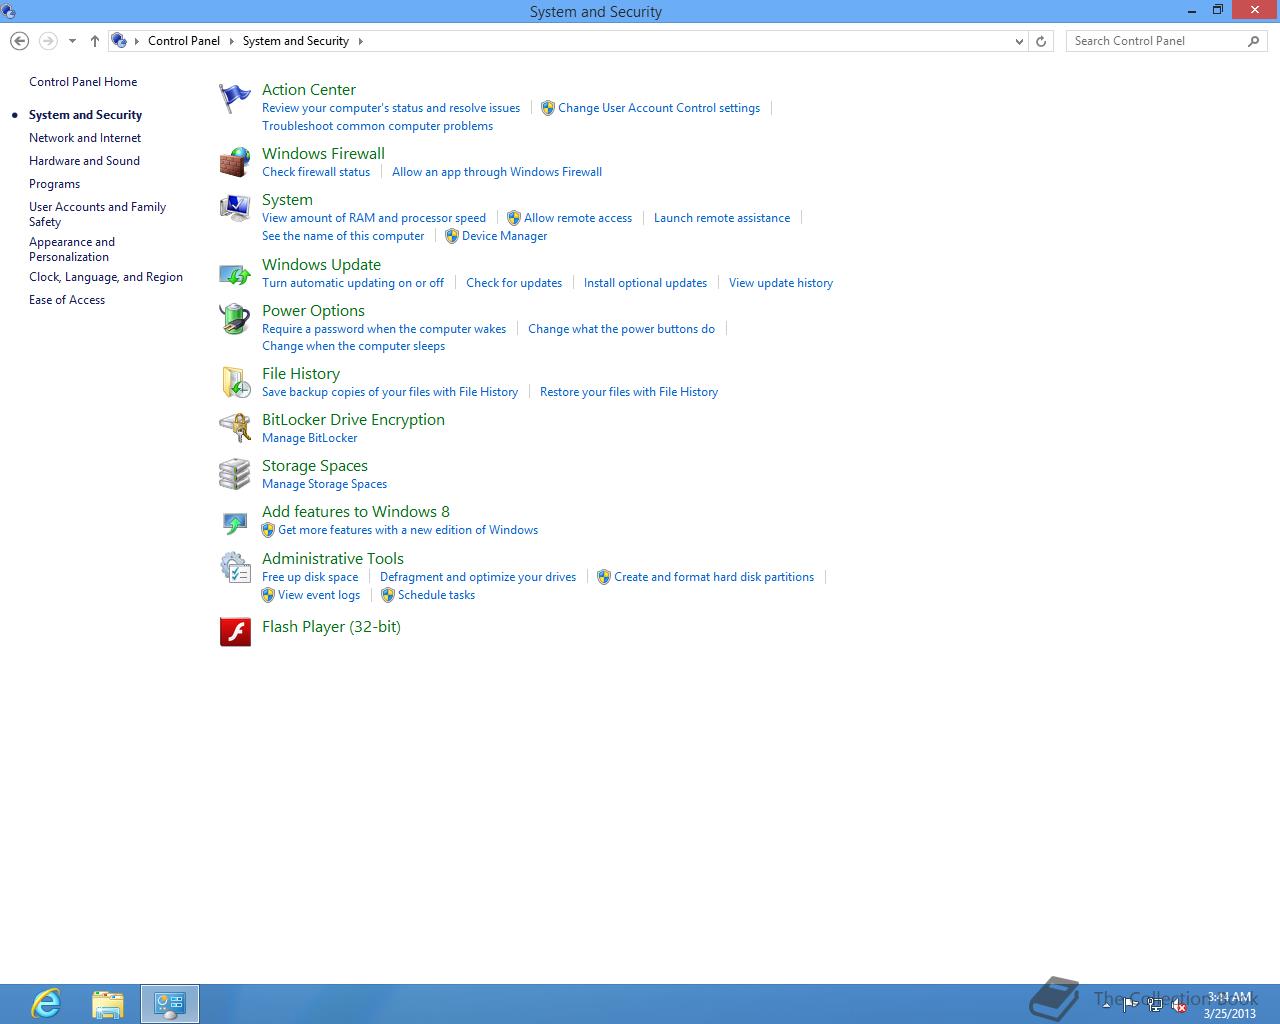The width and height of the screenshot is (1280, 1024).
Task: Open the File History folder icon
Action: [235, 382]
